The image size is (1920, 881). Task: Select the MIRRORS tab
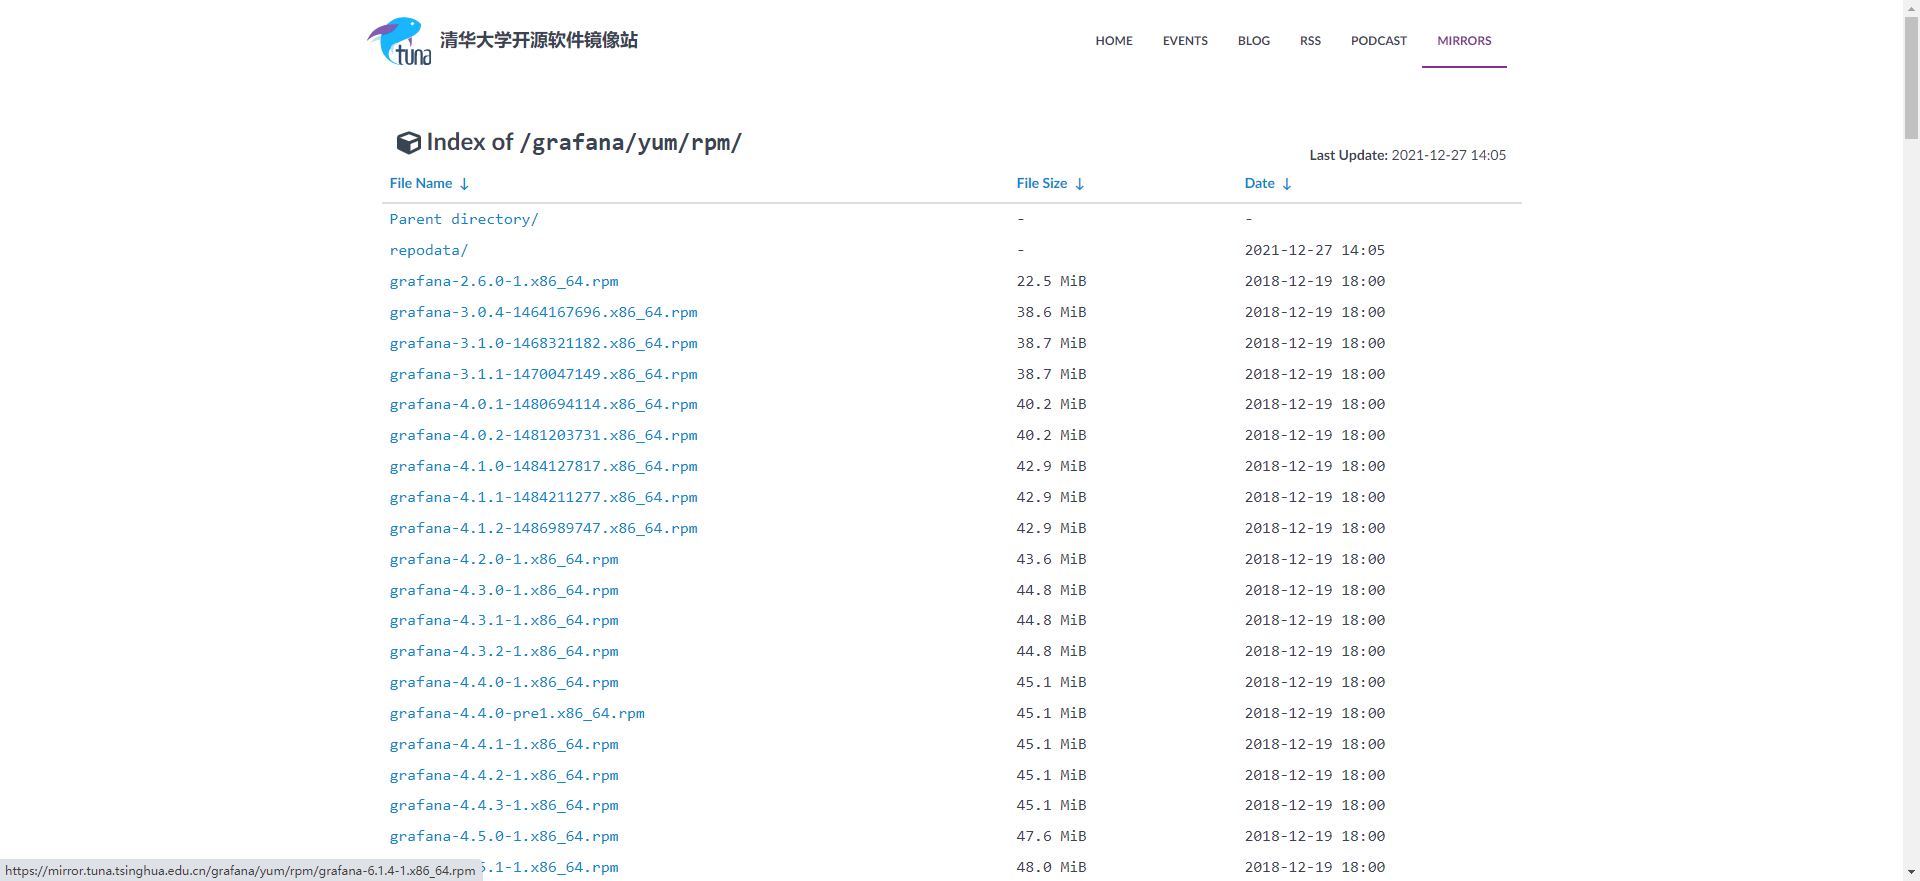(x=1464, y=41)
